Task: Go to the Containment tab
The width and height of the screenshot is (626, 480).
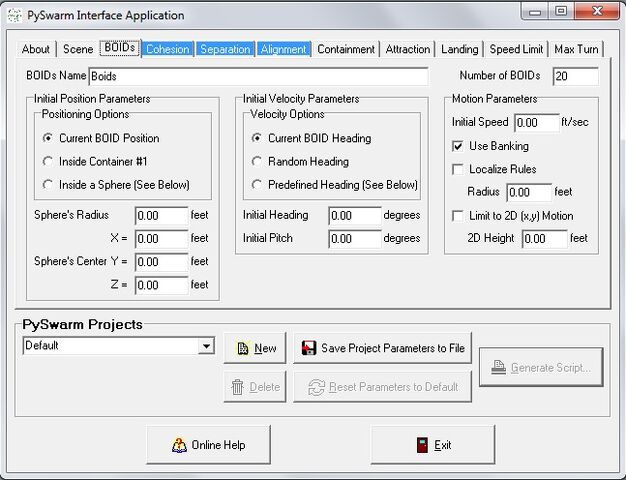Action: 346,49
